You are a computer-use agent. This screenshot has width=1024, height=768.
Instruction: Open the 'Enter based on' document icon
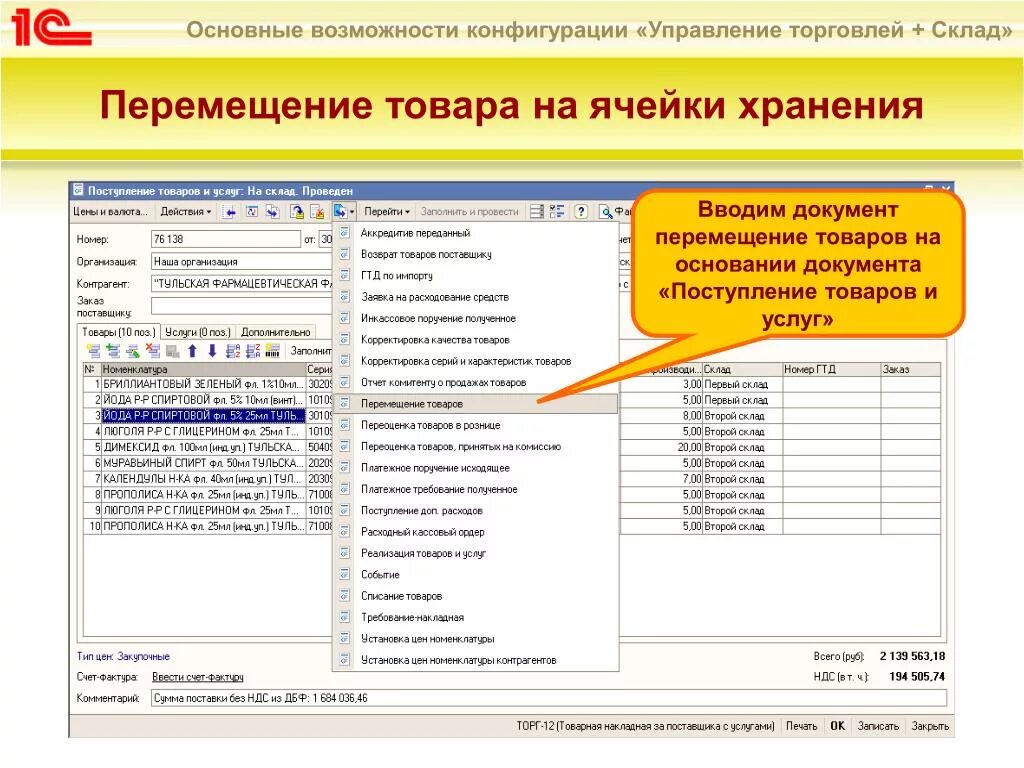point(340,212)
